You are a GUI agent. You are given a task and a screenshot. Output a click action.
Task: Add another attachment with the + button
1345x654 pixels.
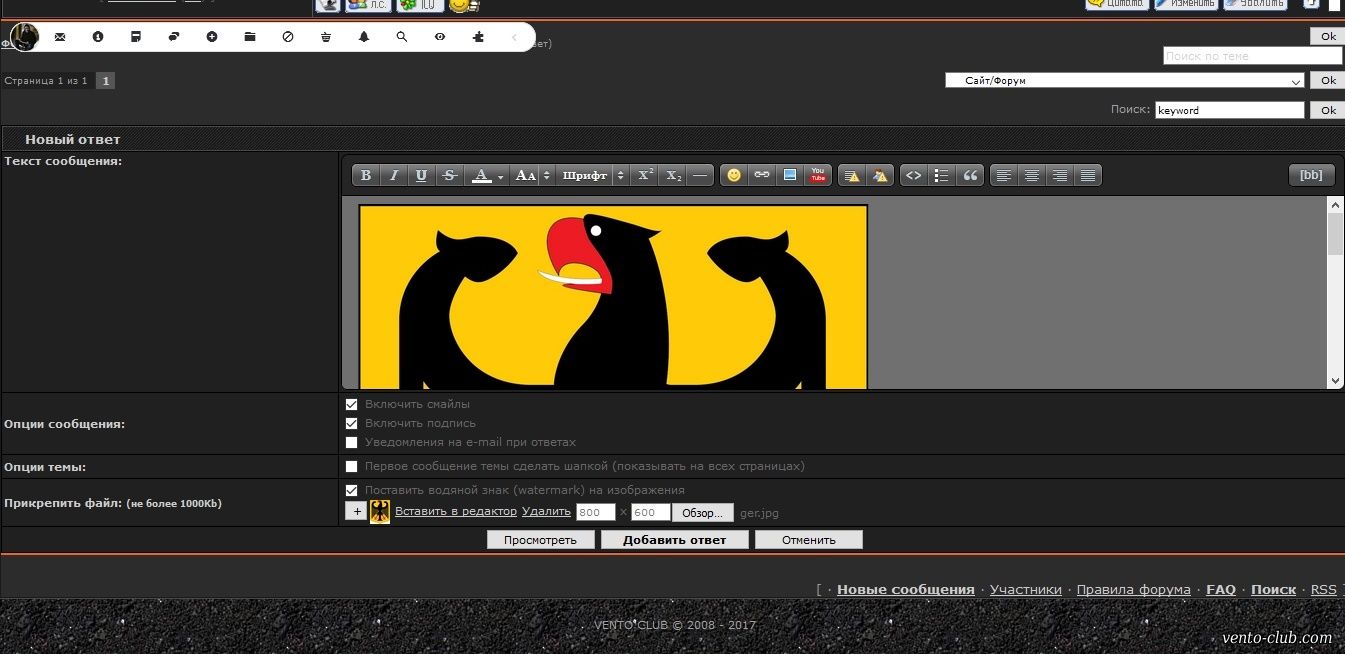point(356,511)
